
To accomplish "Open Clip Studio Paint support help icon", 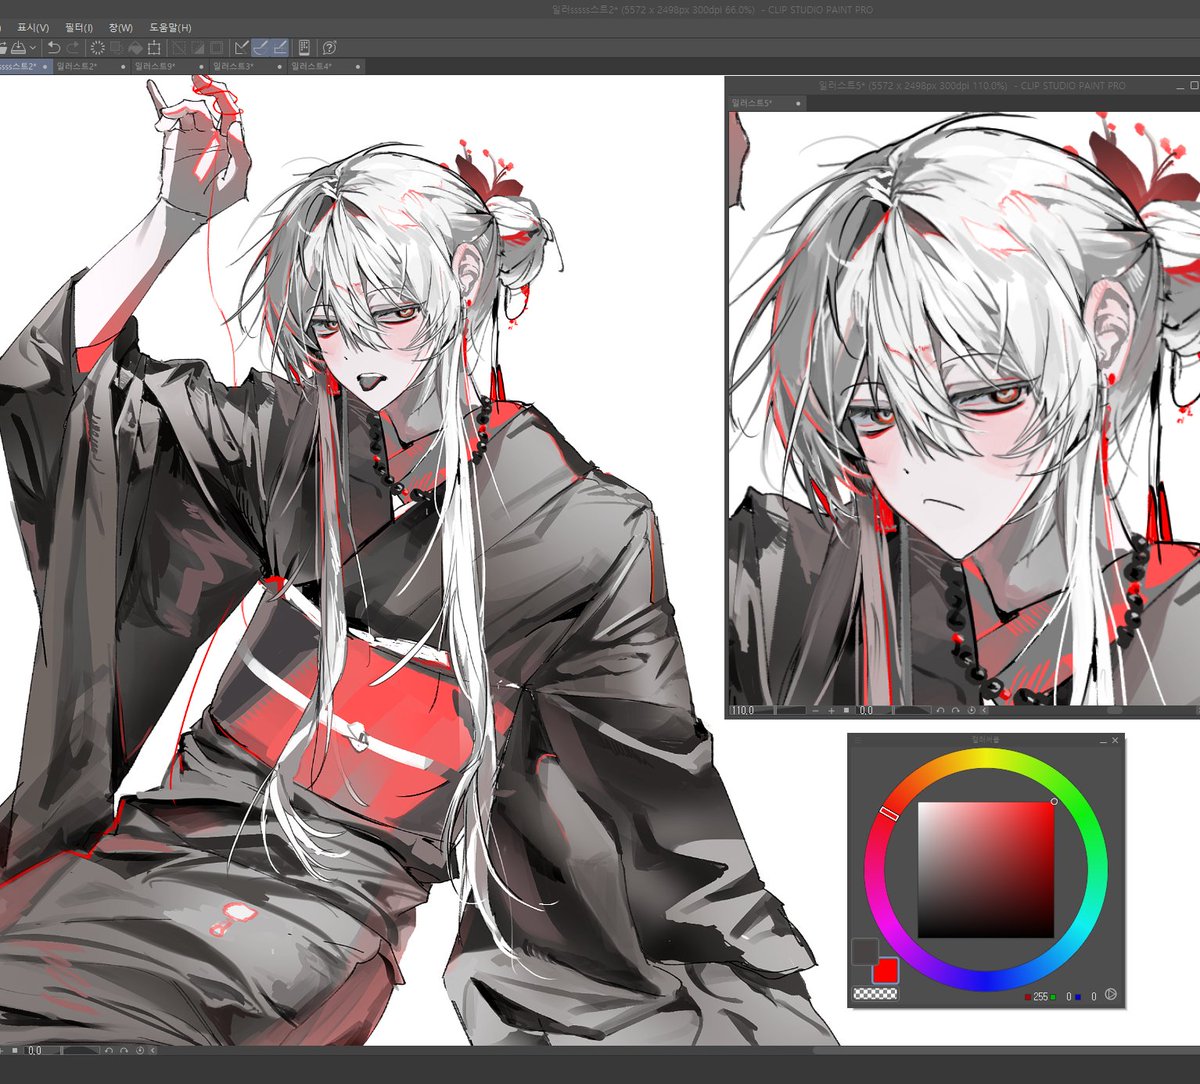I will (x=329, y=48).
